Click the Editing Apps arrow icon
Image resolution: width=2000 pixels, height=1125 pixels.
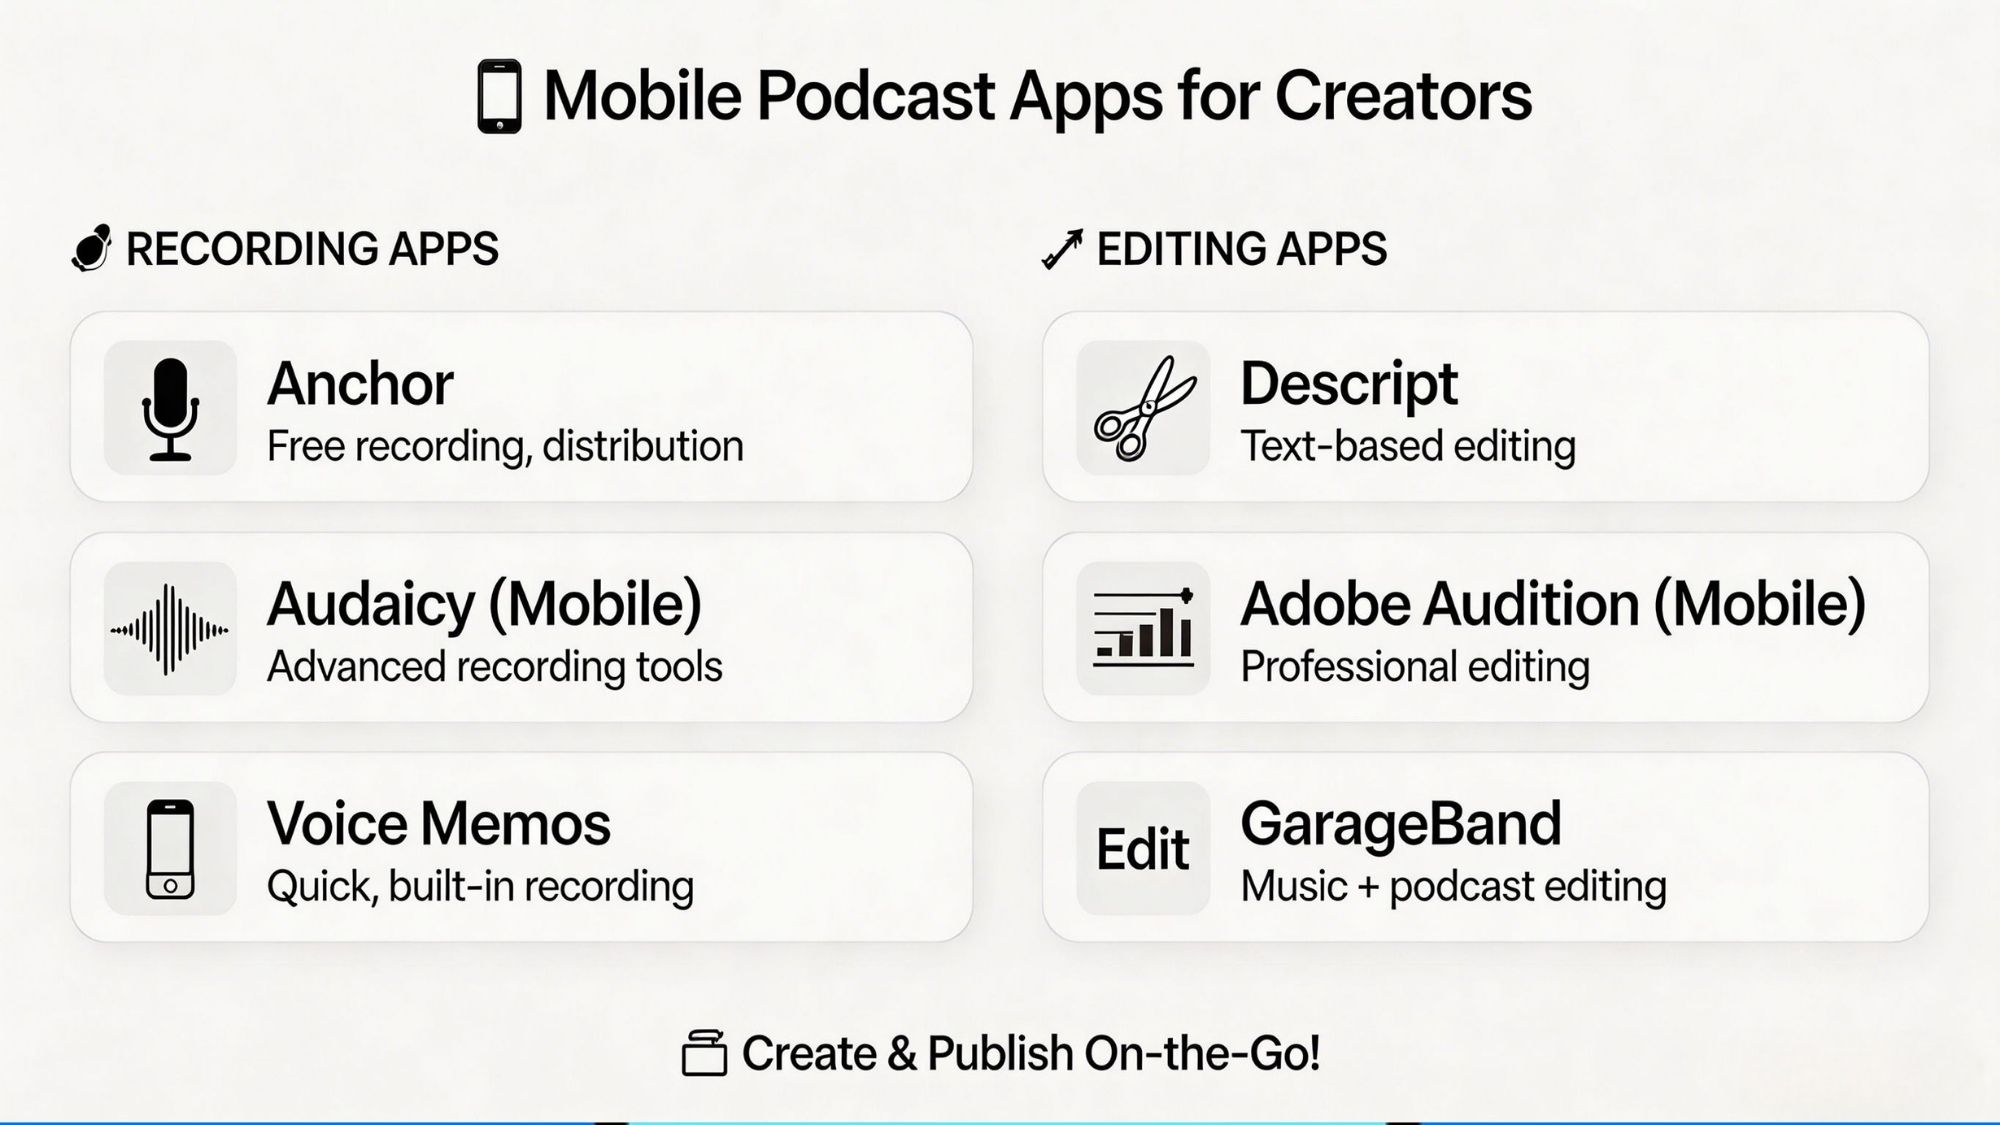click(x=1062, y=249)
